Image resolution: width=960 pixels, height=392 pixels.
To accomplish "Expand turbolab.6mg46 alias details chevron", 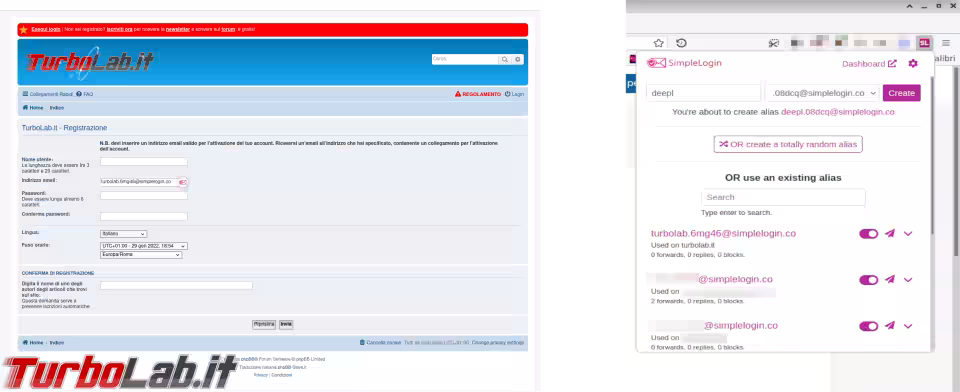I will (x=908, y=233).
